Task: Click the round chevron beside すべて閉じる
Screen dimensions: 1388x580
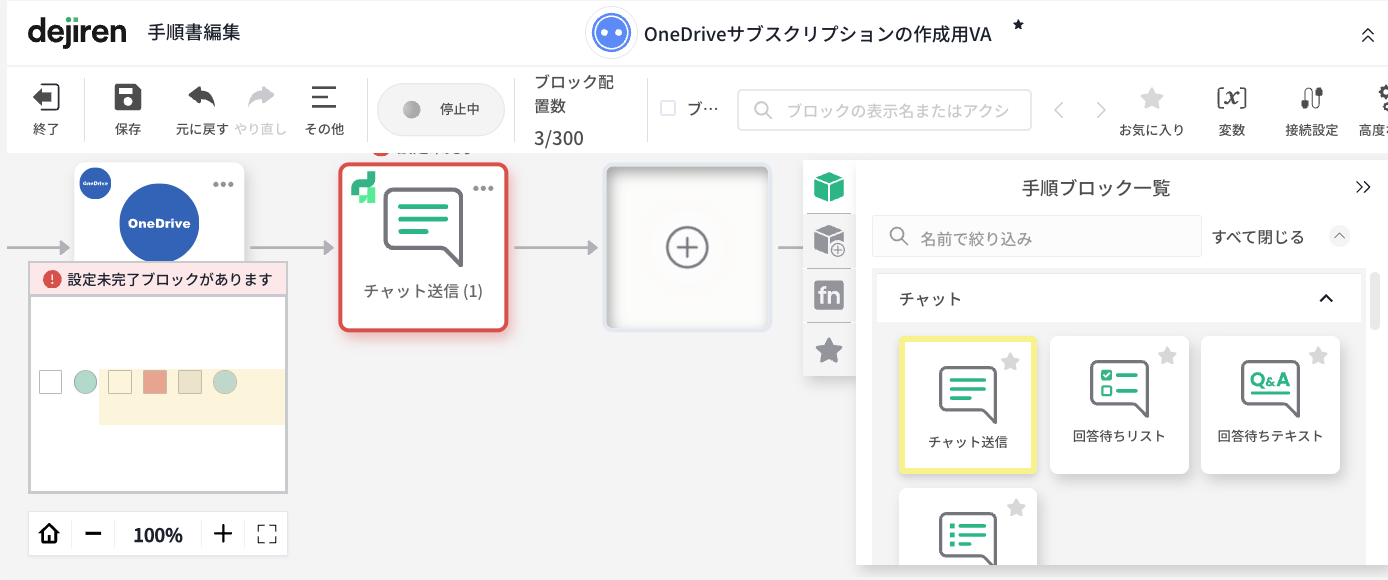Action: (1340, 237)
